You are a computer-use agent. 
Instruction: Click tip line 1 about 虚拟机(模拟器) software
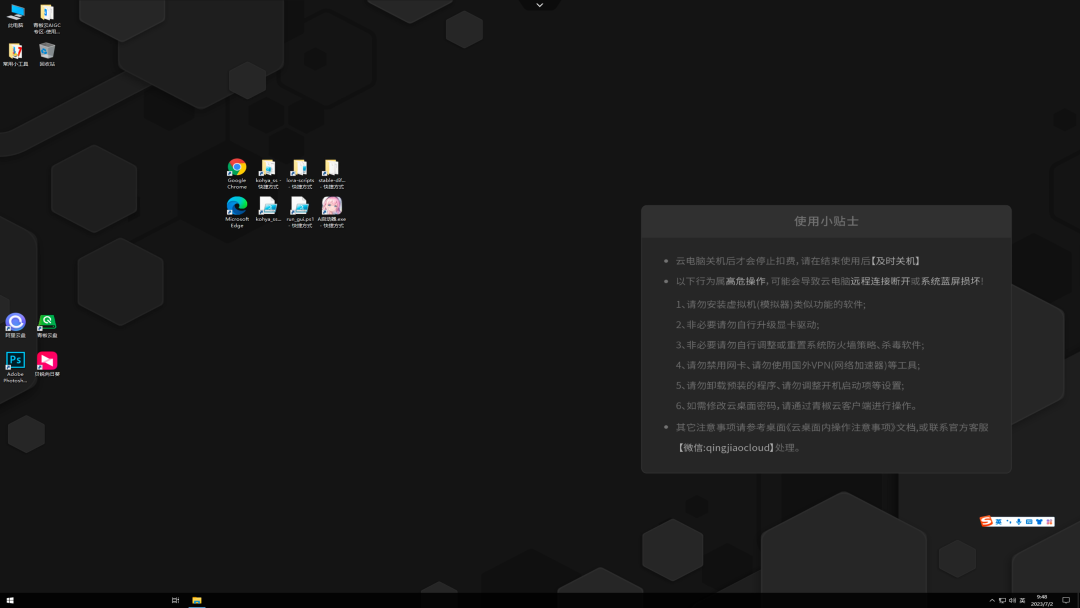(771, 304)
